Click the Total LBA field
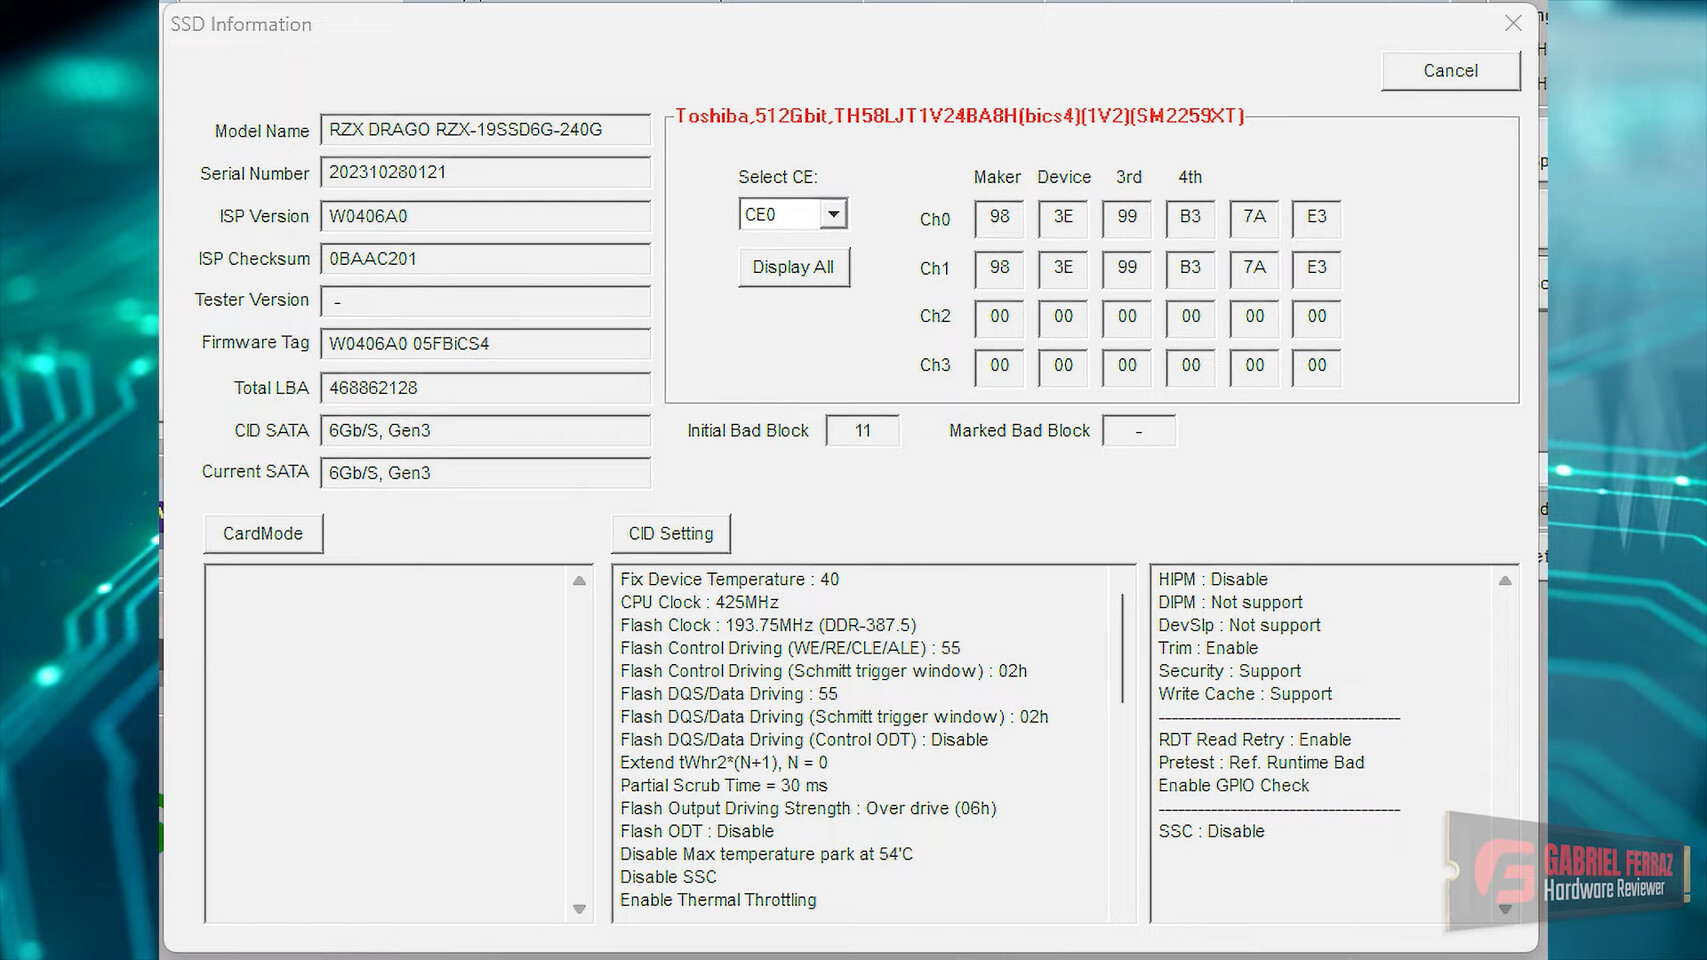The width and height of the screenshot is (1707, 960). coord(485,388)
